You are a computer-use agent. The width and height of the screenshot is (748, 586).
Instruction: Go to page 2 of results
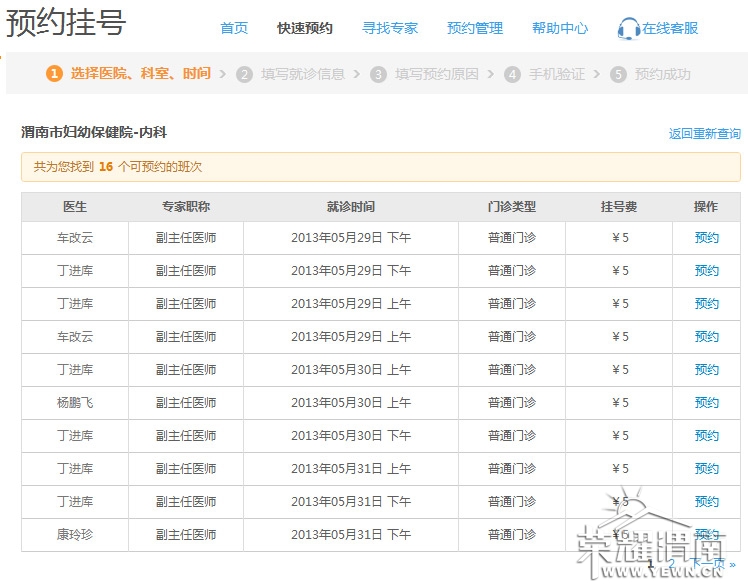click(x=671, y=565)
